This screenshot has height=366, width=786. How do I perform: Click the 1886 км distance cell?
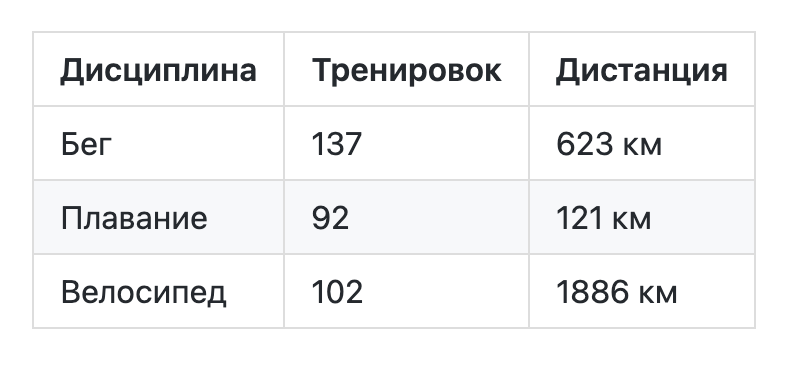click(642, 291)
